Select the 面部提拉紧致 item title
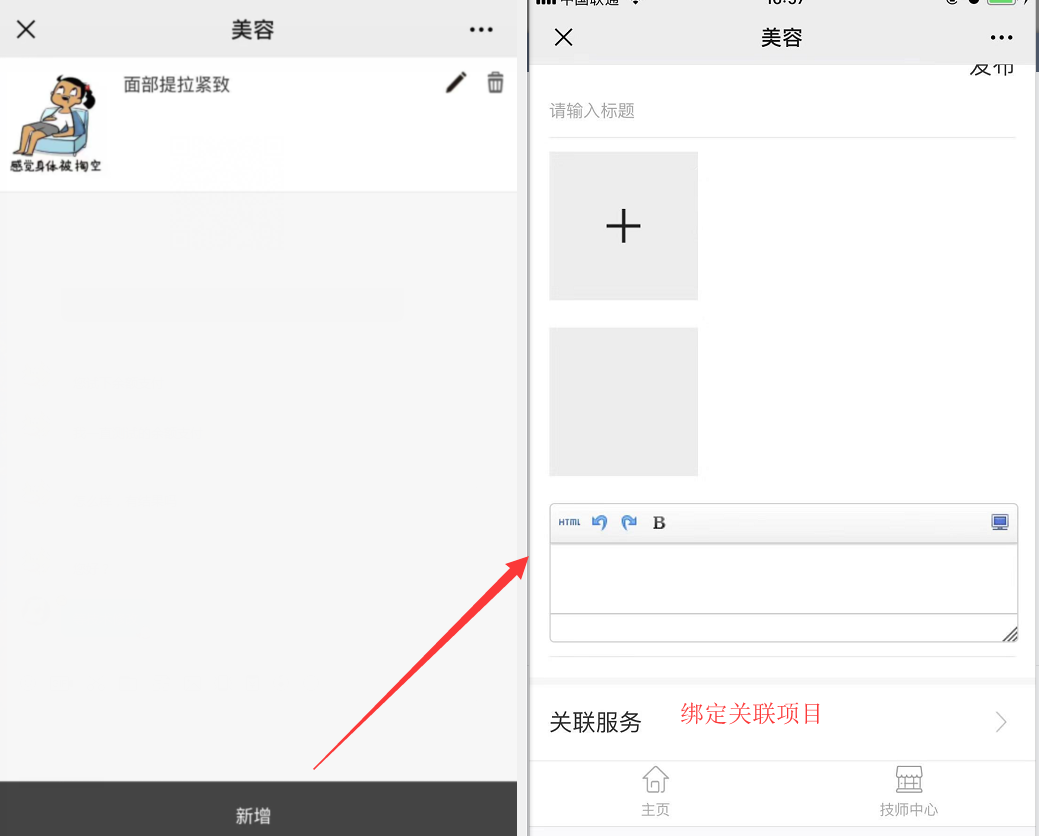1039x836 pixels. pyautogui.click(x=176, y=85)
